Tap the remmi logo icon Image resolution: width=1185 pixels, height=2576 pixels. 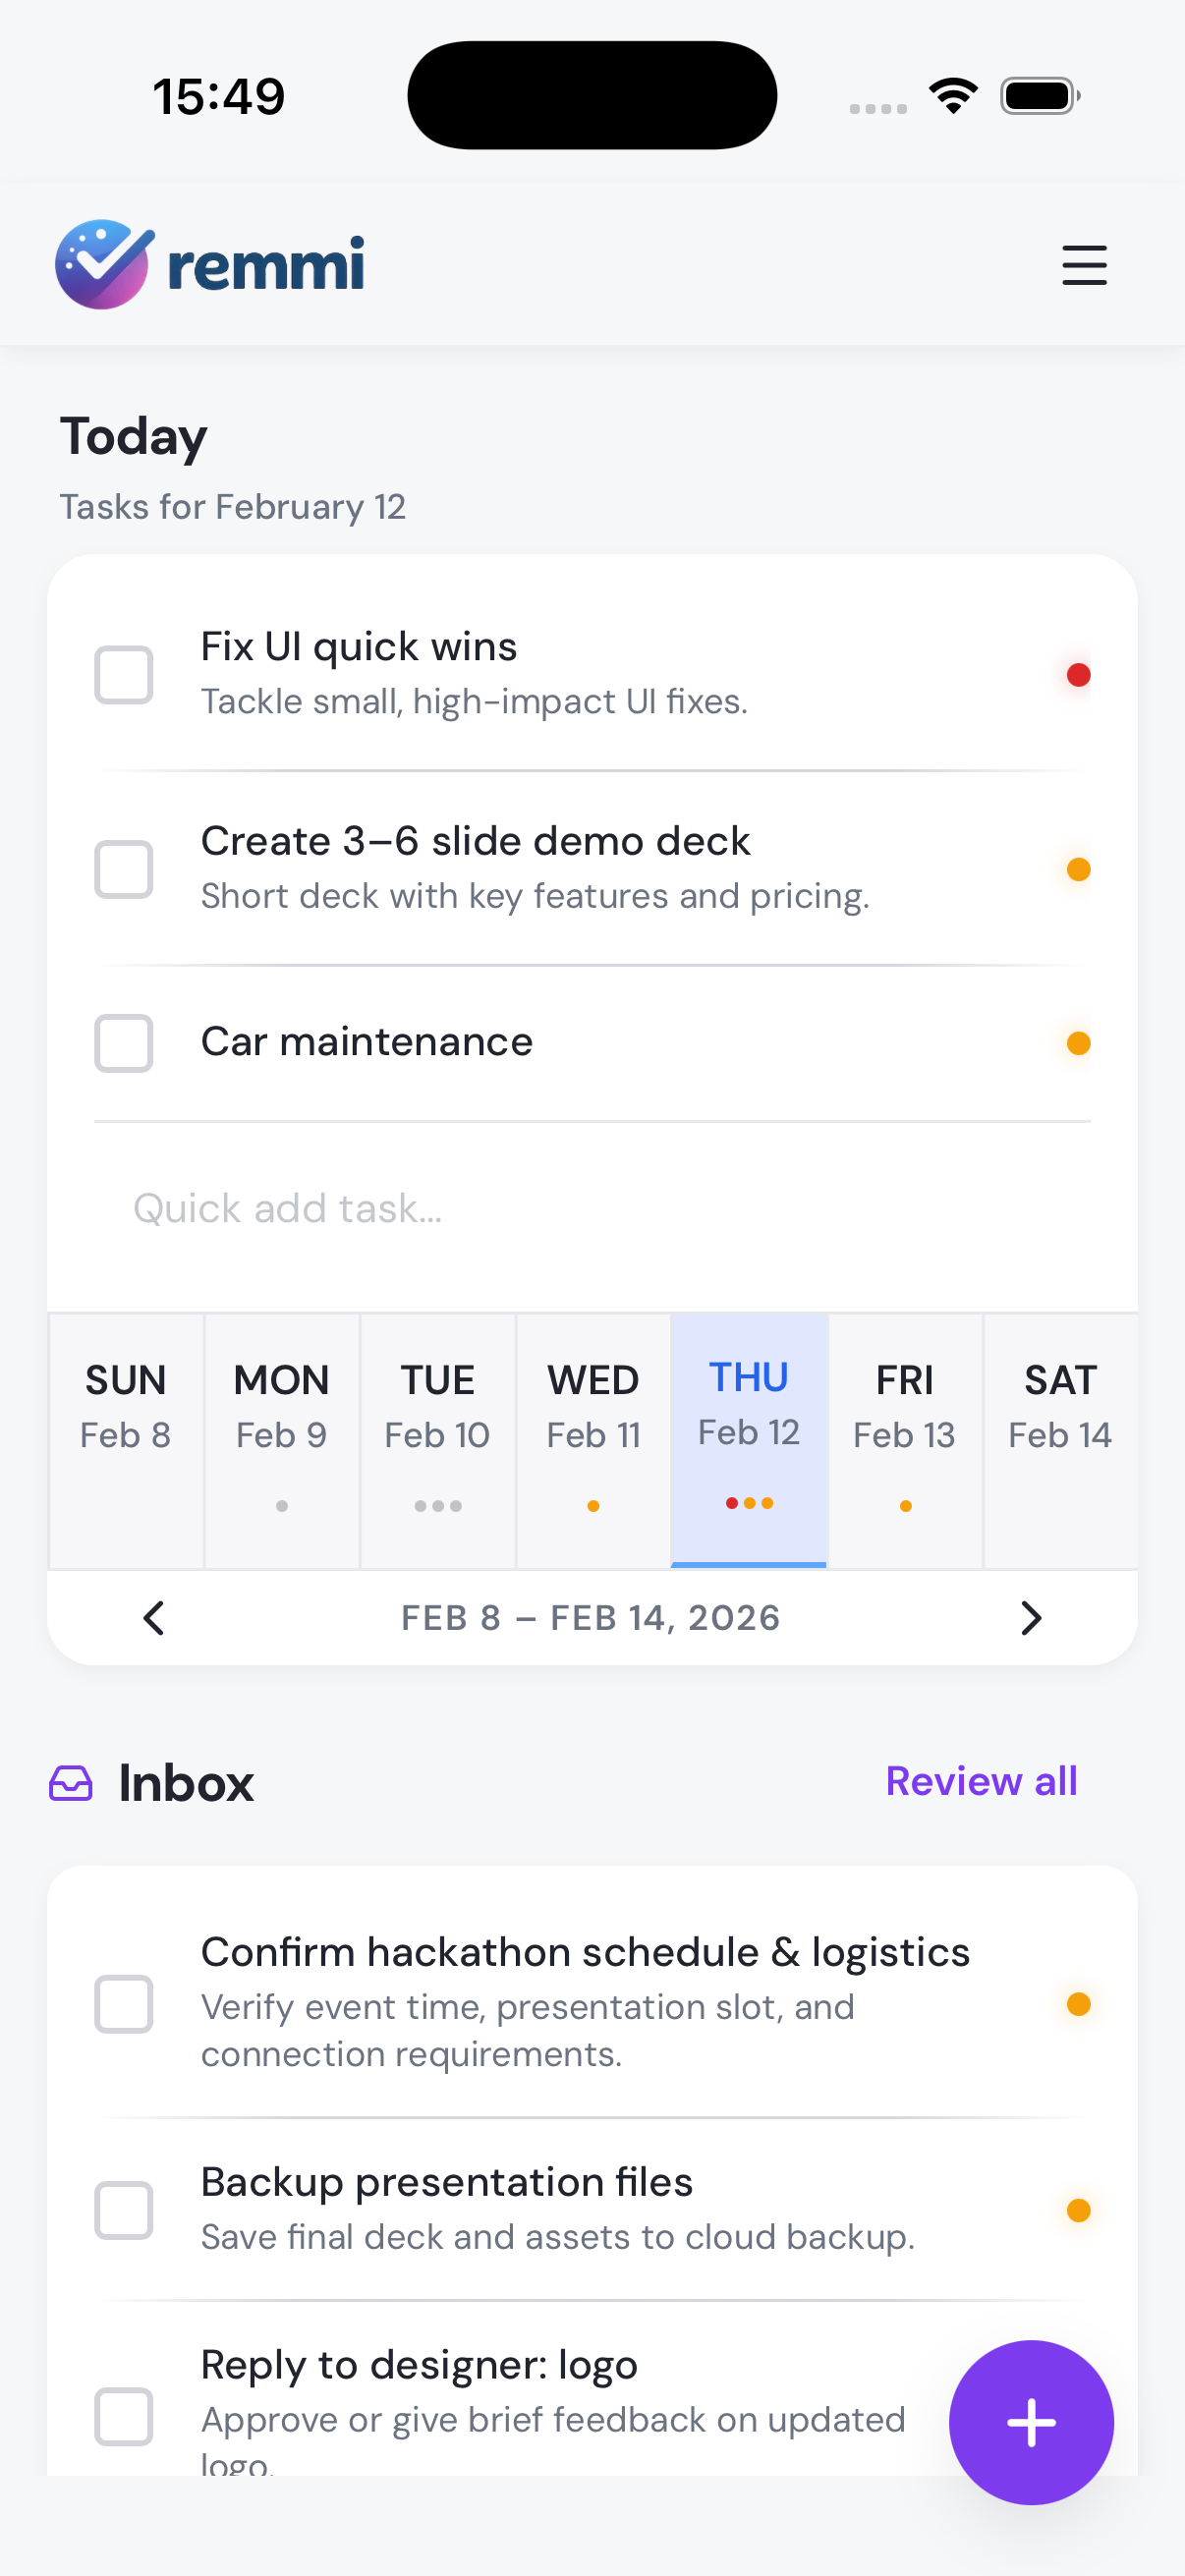(103, 265)
